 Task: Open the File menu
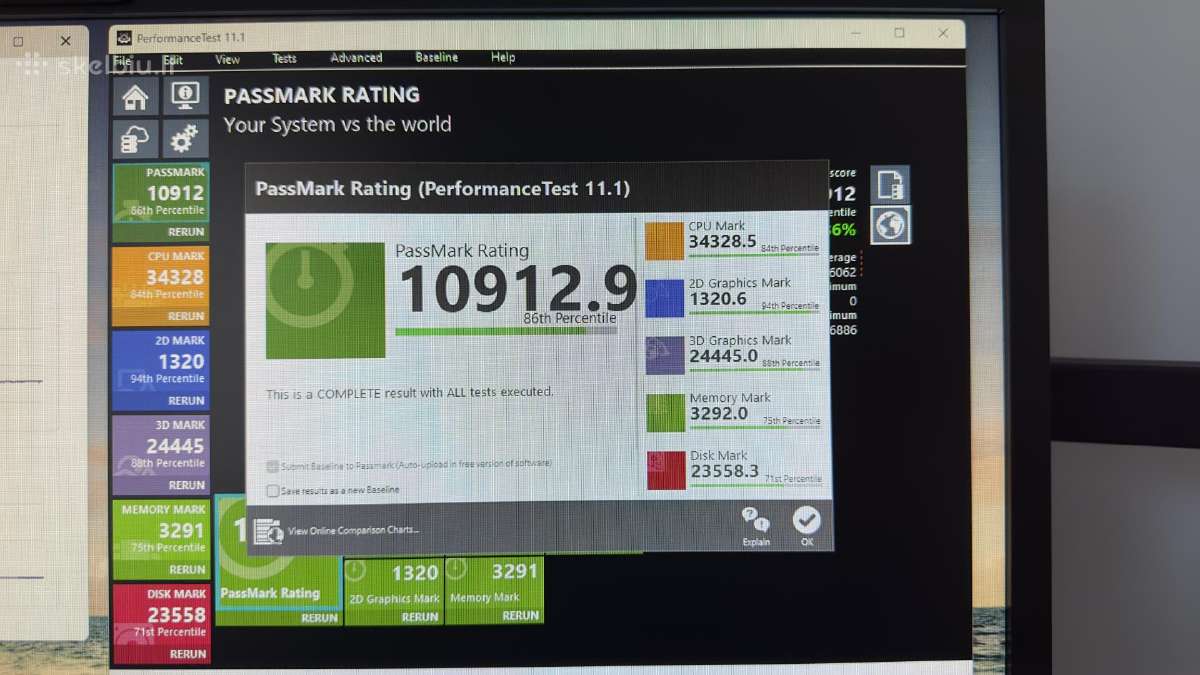[x=122, y=60]
